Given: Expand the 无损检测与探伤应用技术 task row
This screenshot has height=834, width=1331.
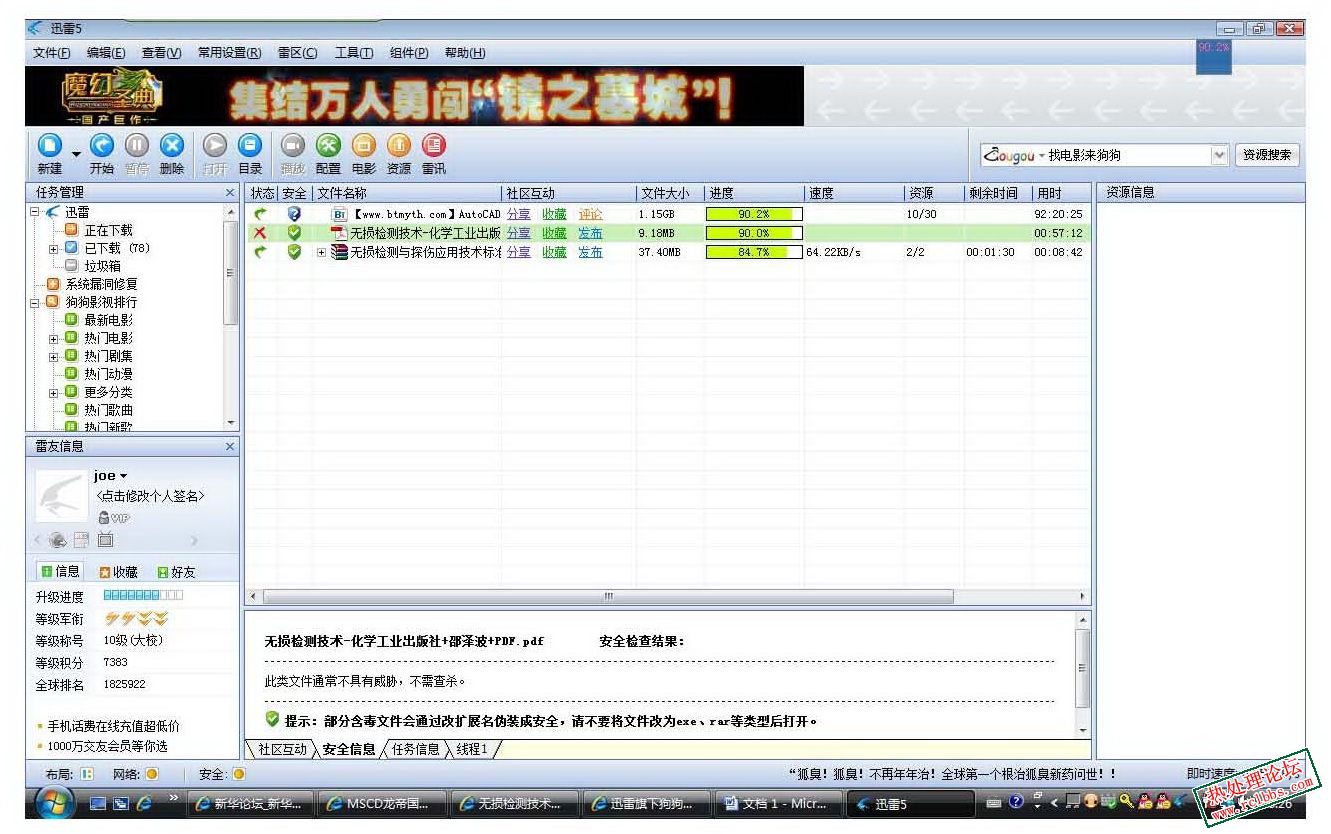Looking at the screenshot, I should coord(322,252).
